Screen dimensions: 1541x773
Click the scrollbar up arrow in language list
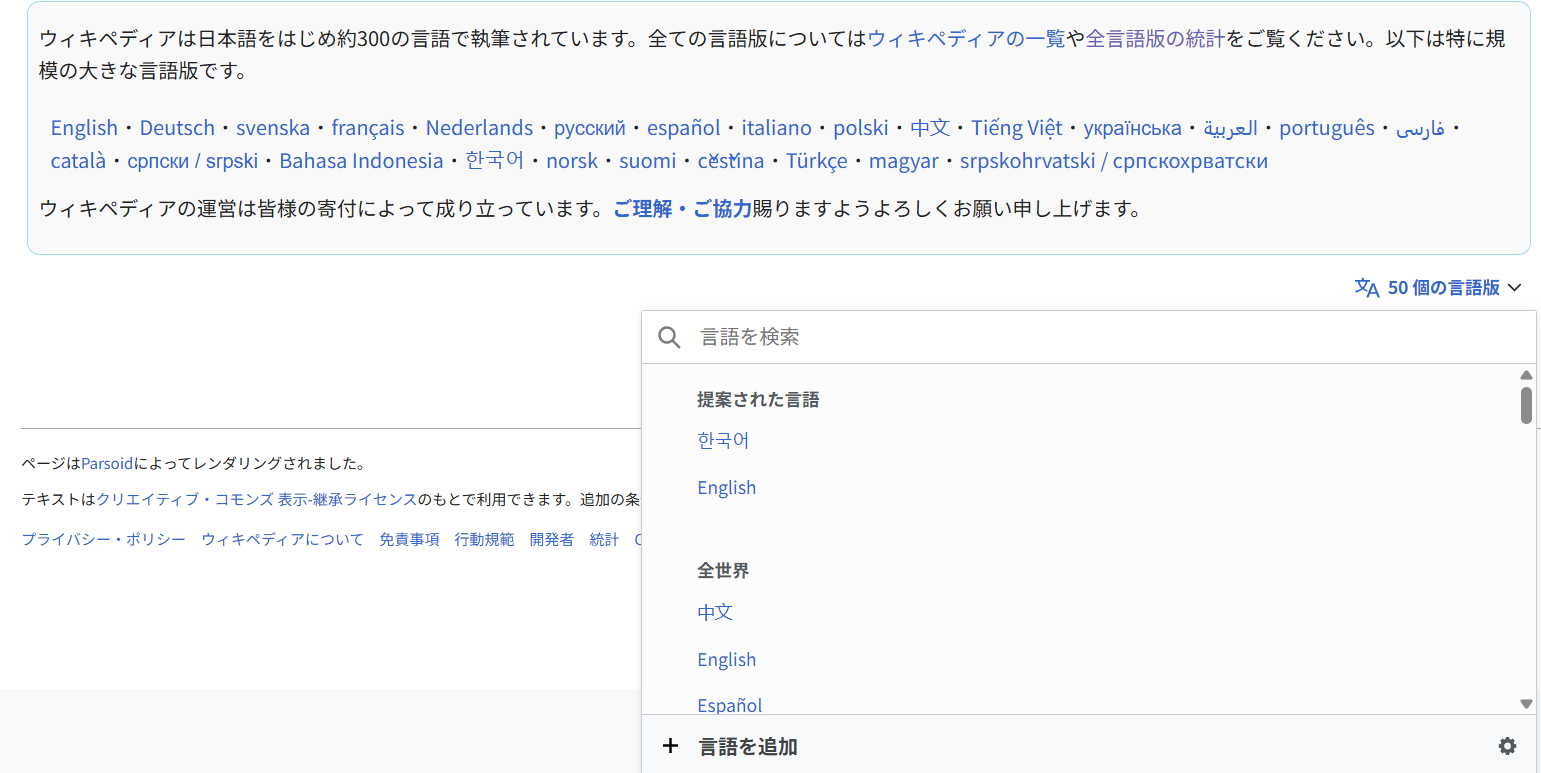click(x=1526, y=375)
